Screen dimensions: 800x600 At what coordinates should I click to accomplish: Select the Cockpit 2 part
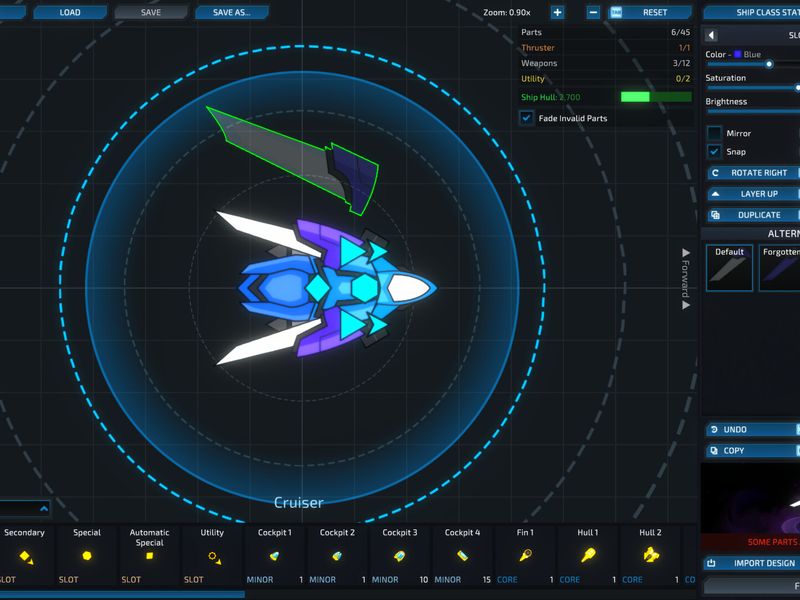coord(337,556)
